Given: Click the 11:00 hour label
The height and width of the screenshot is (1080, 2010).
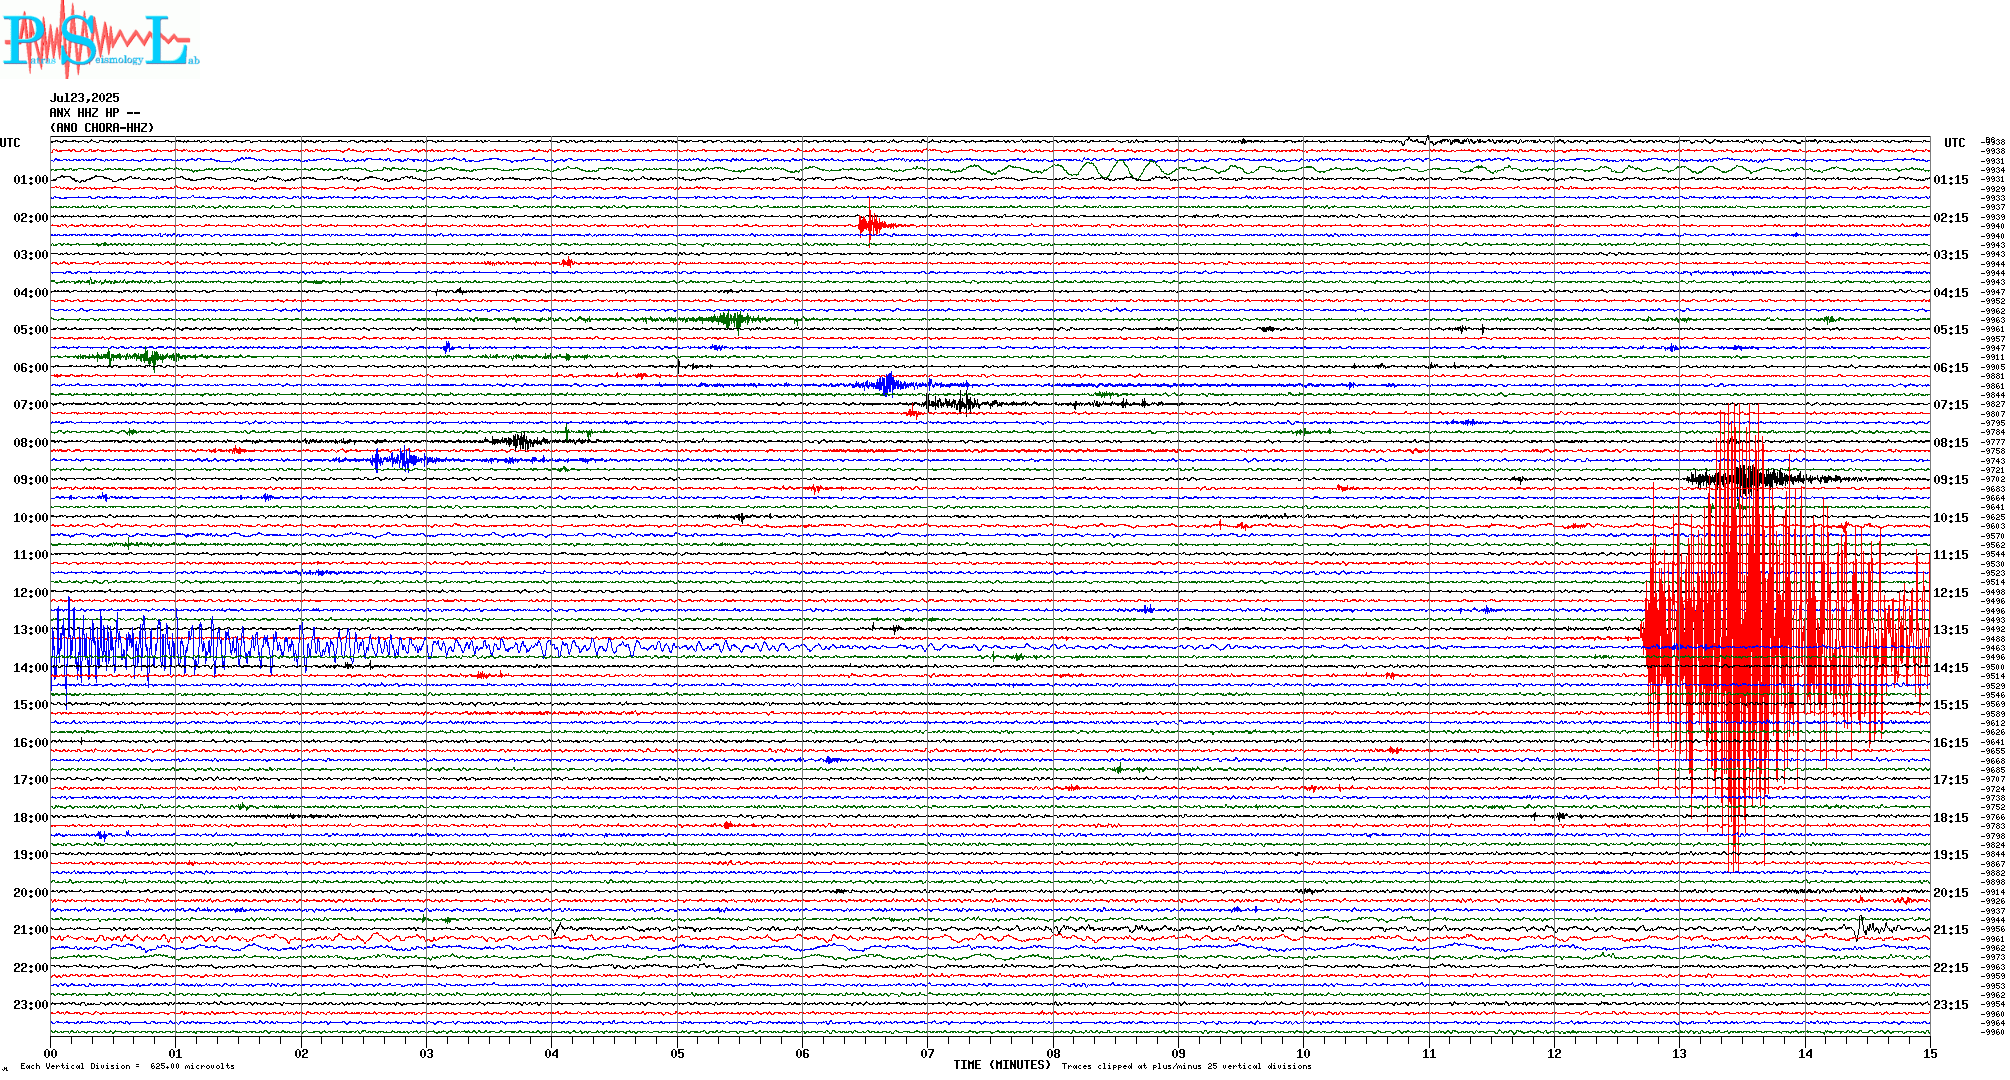Looking at the screenshot, I should pos(30,555).
